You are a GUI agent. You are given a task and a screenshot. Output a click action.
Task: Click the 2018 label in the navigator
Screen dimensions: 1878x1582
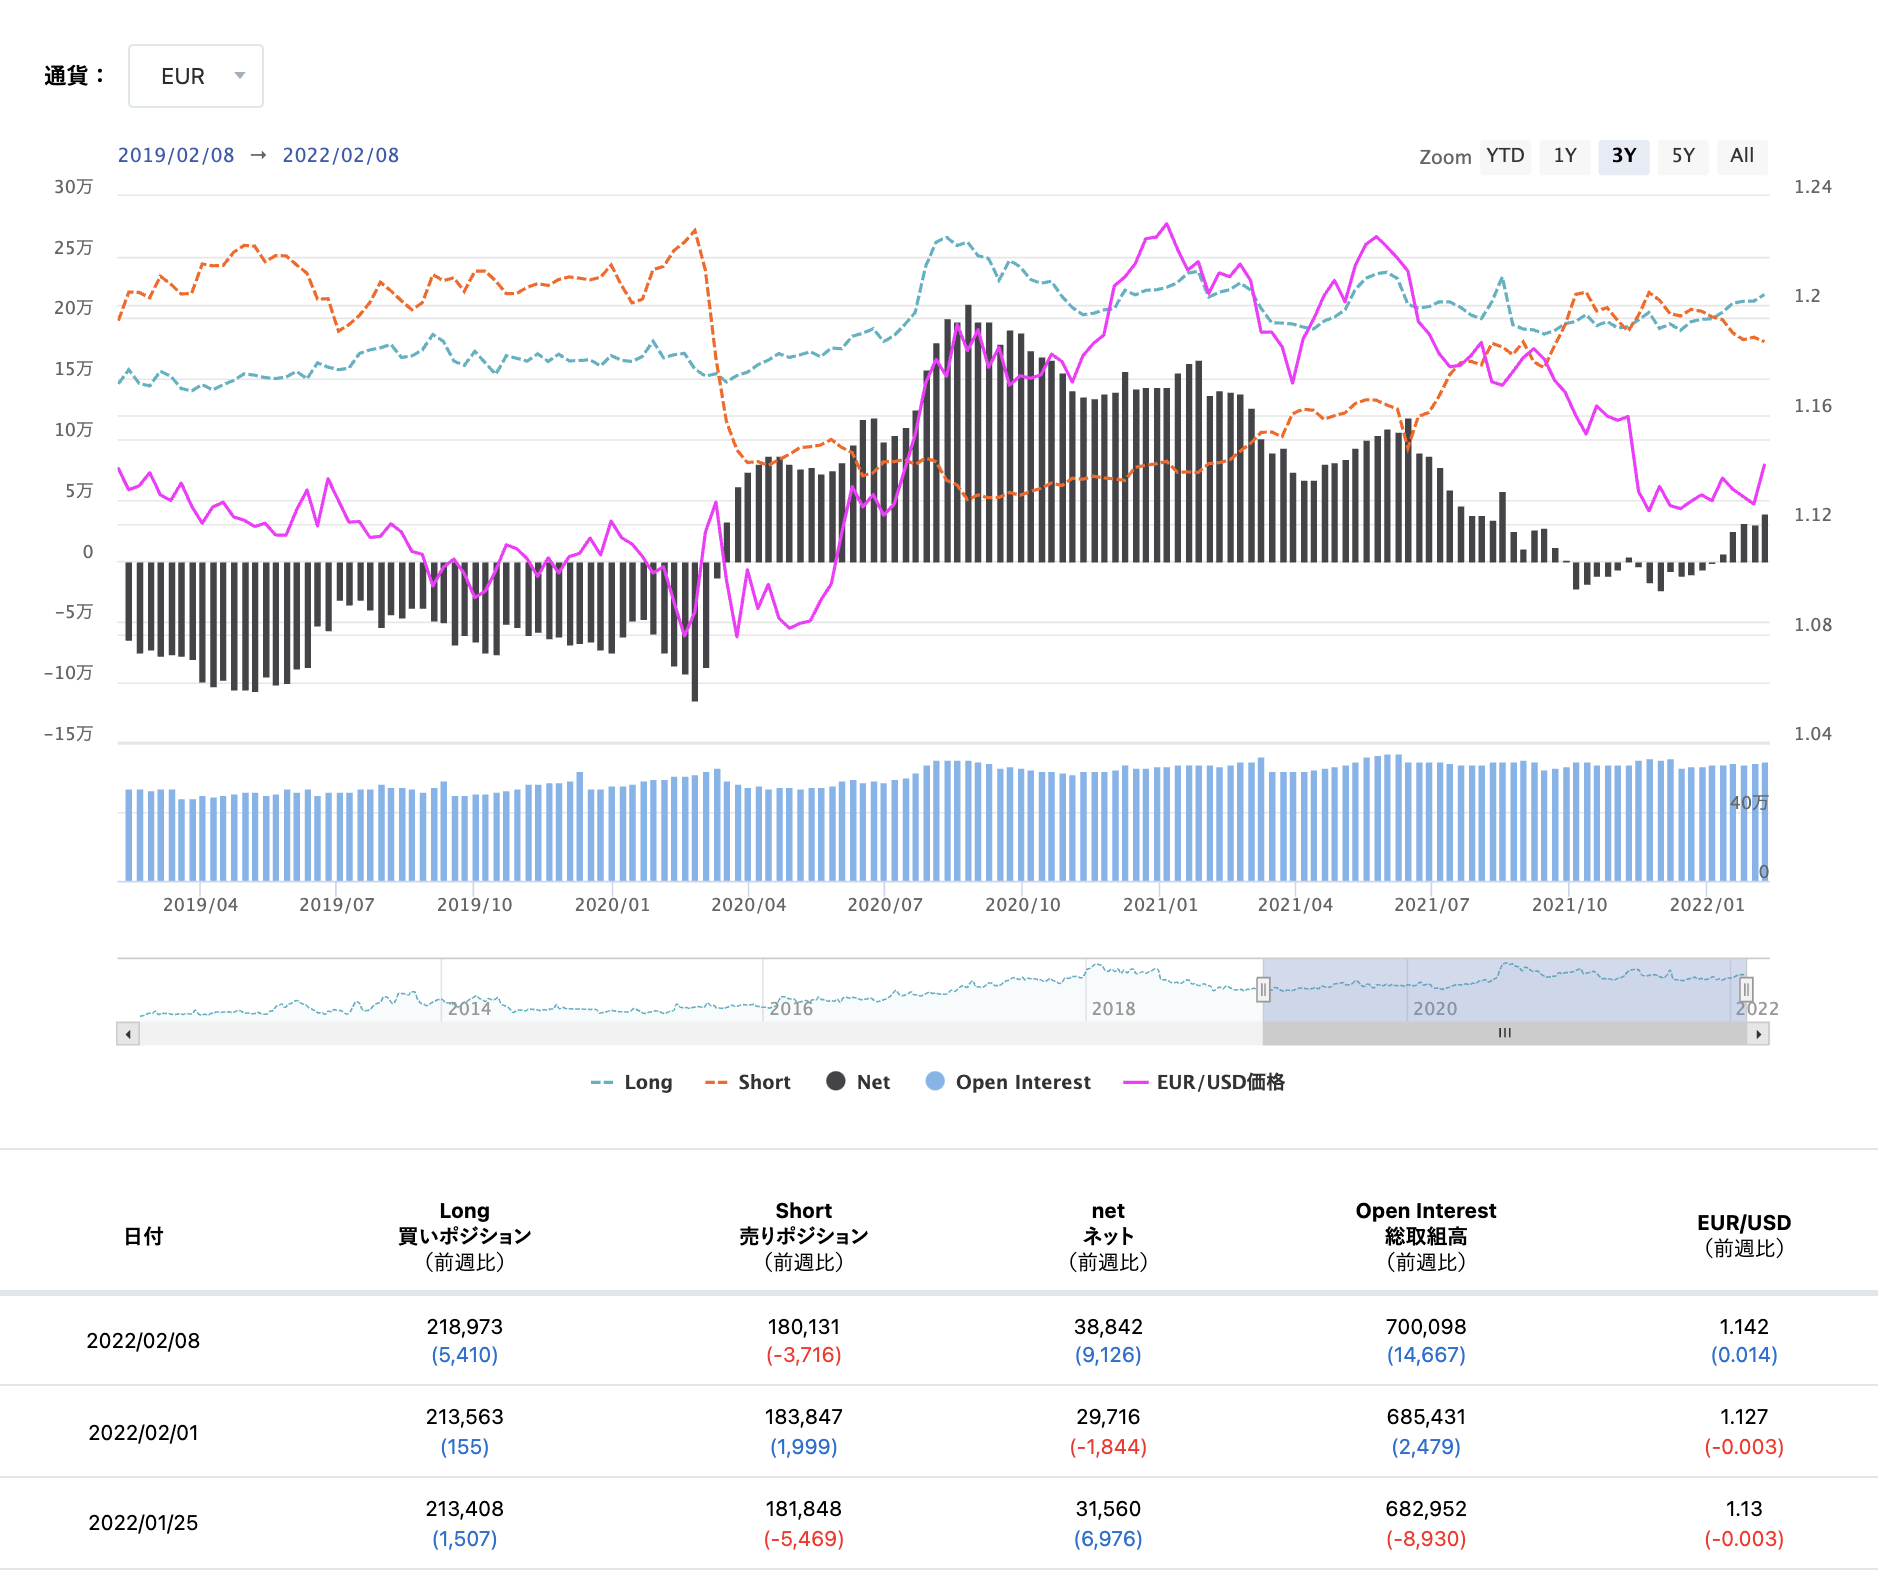[x=1113, y=1008]
